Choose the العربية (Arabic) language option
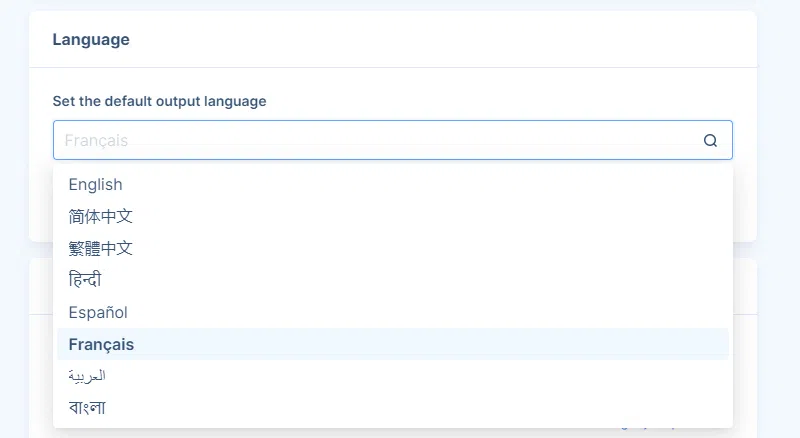 (87, 376)
